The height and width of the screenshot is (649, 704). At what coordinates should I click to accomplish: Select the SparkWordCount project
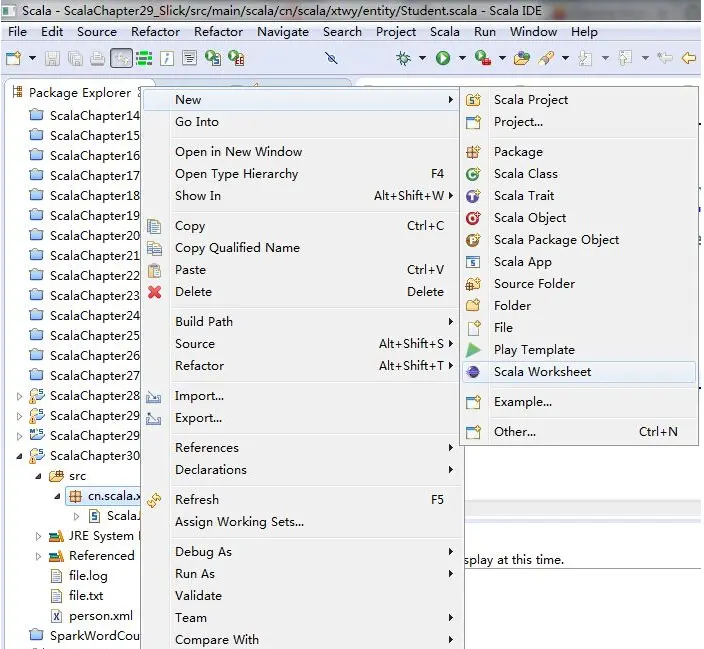pos(84,636)
